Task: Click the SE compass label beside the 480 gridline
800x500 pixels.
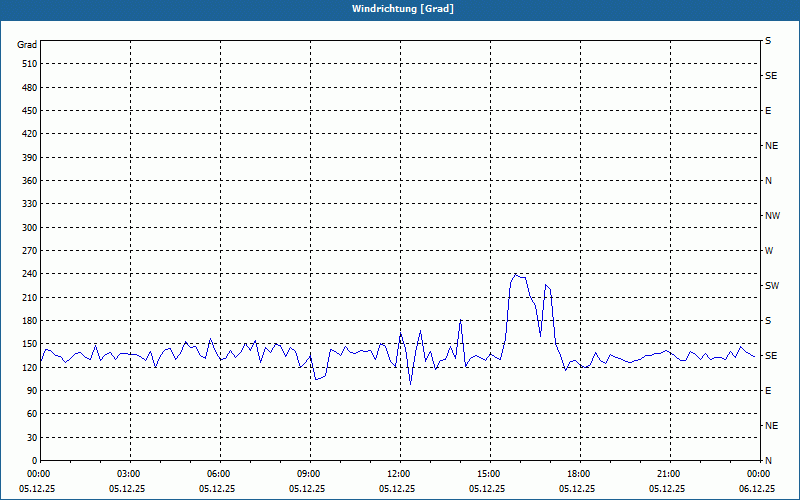Action: pos(771,76)
